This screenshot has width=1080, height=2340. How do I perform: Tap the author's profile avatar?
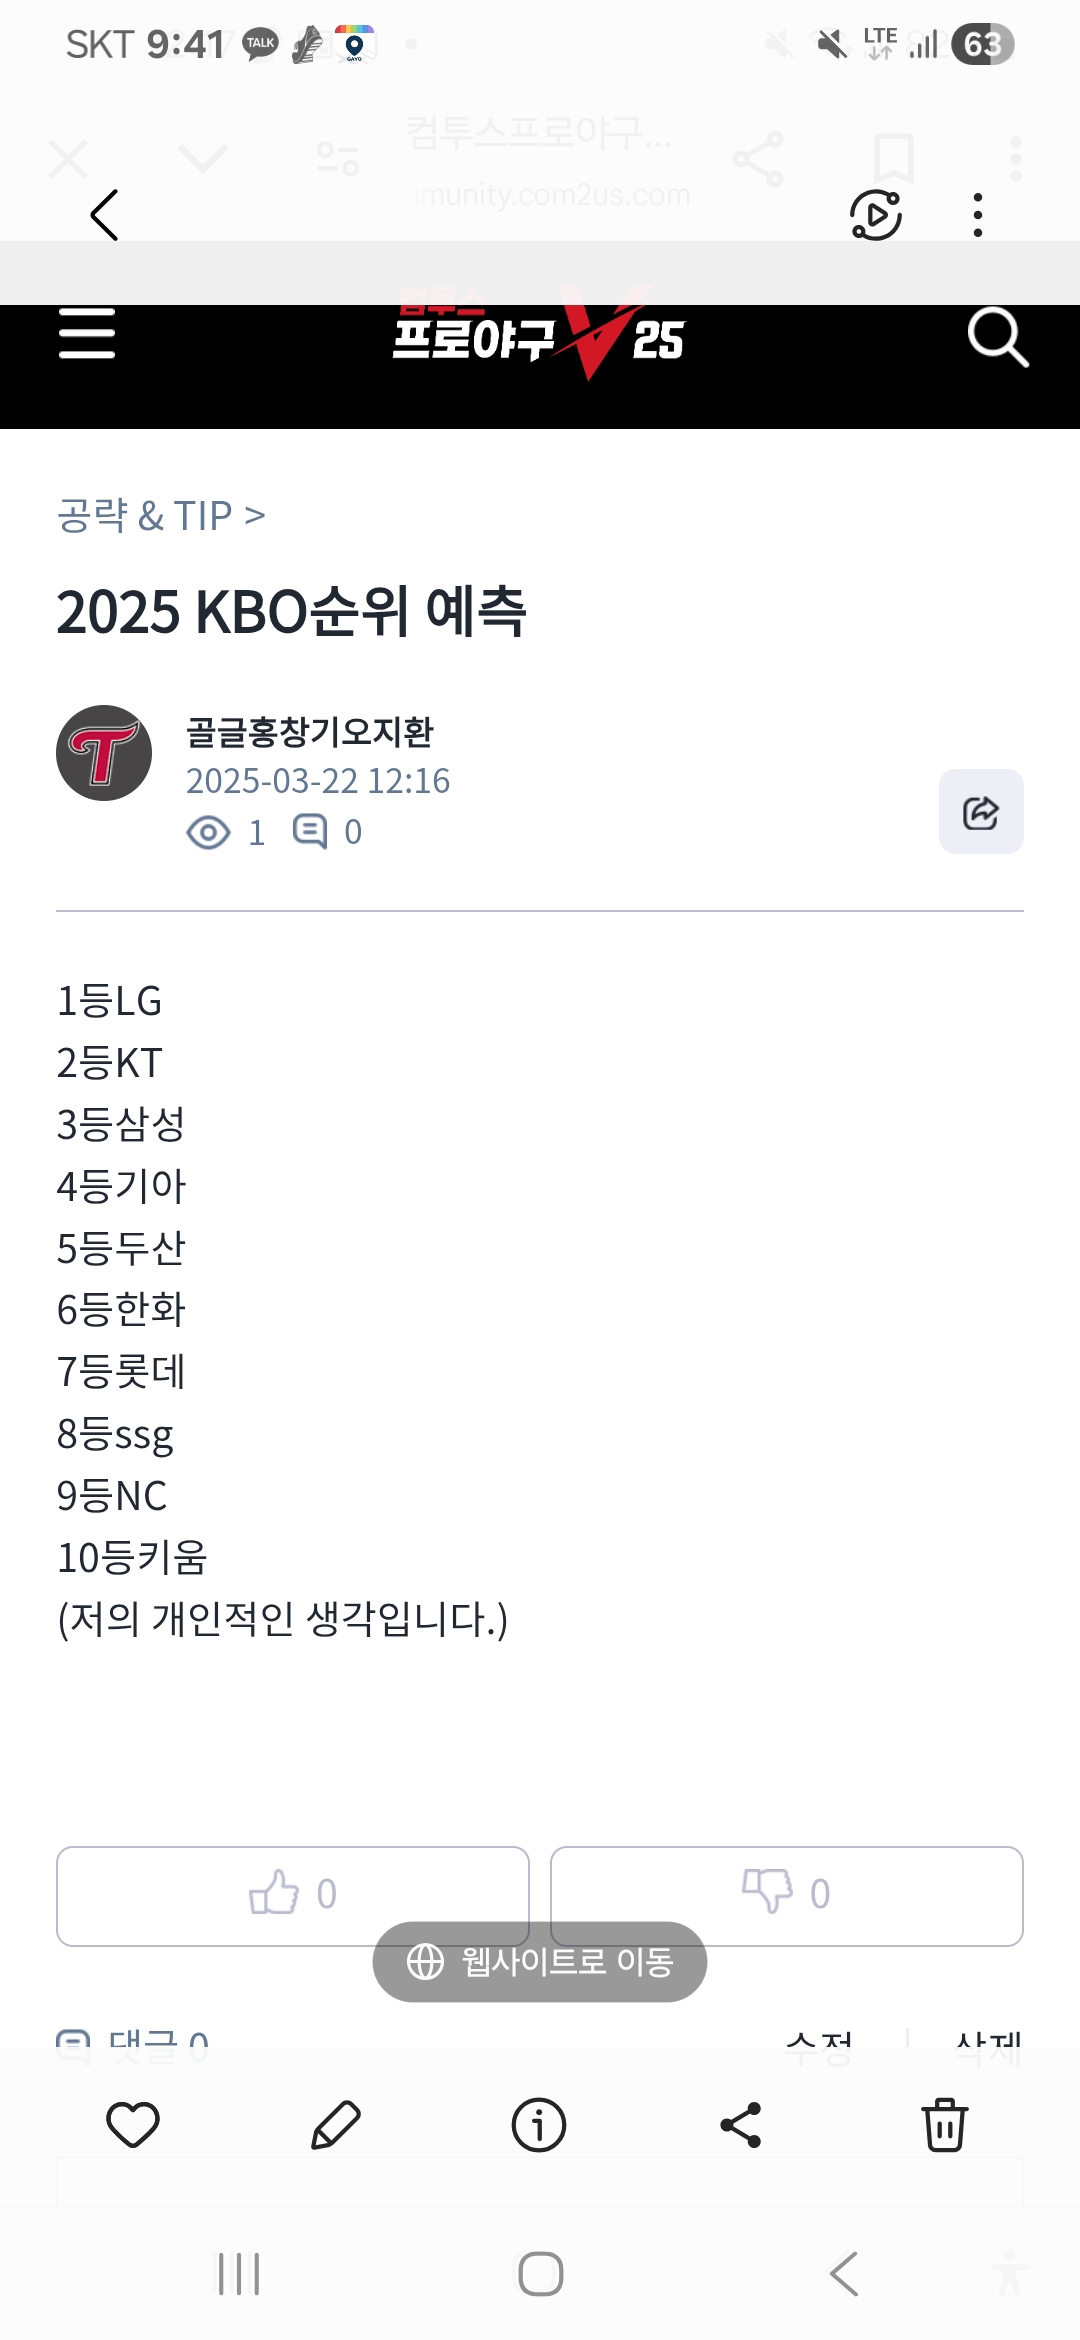point(104,753)
